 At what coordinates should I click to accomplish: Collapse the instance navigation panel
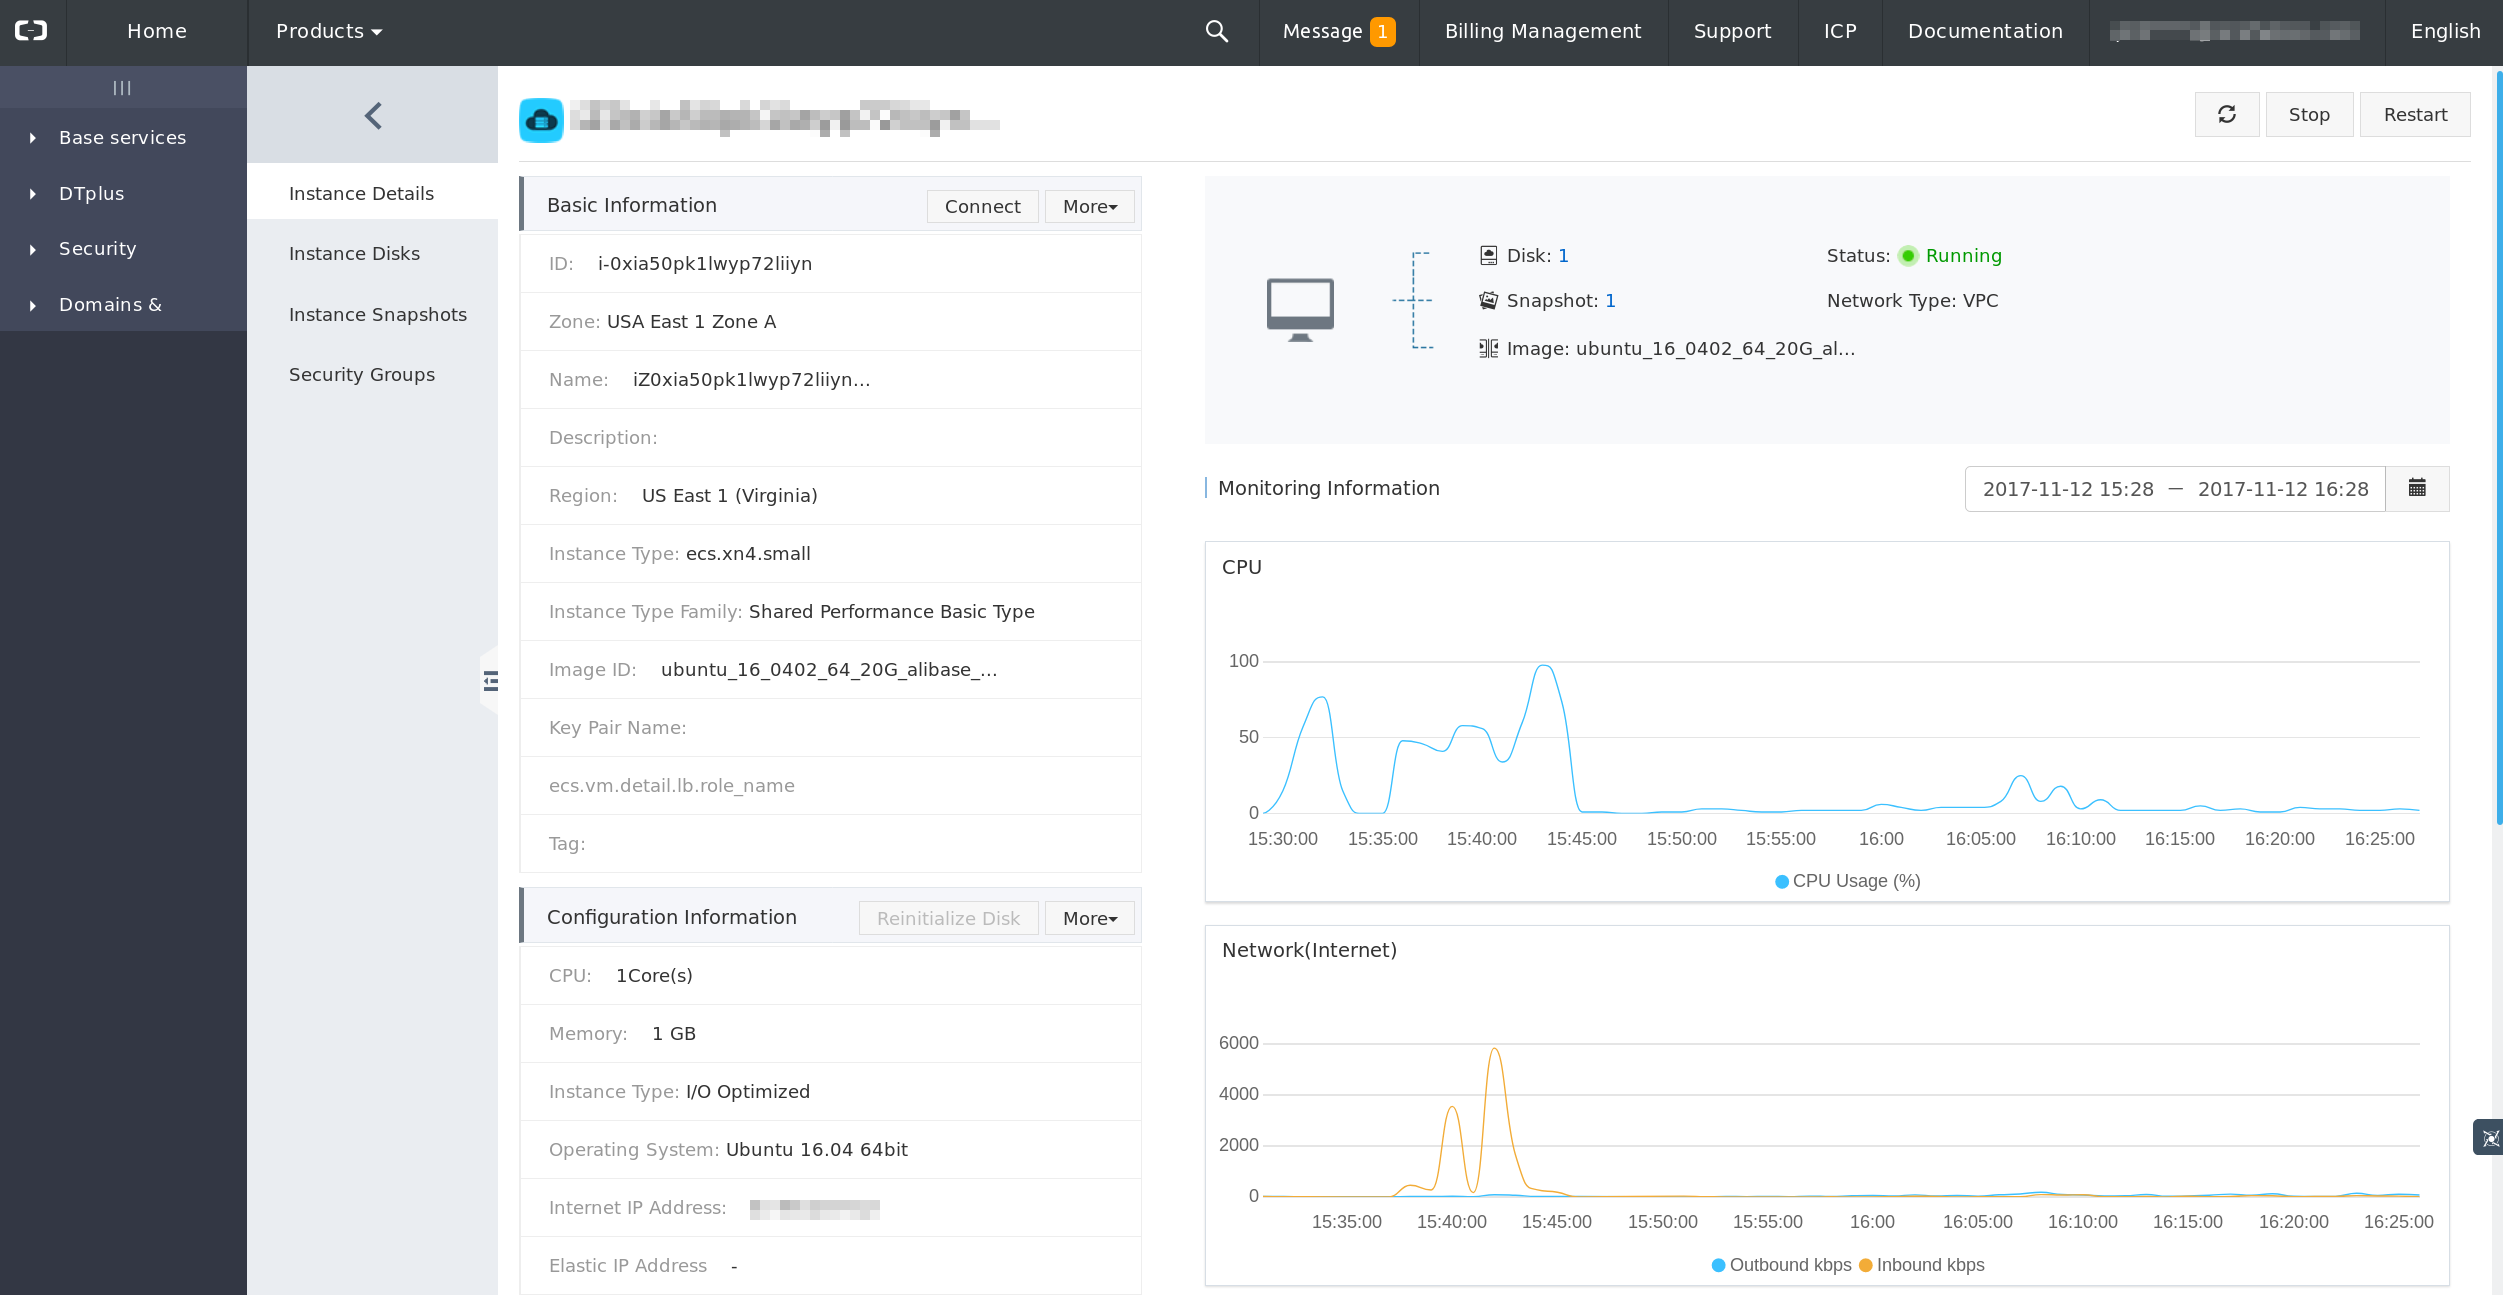tap(372, 115)
